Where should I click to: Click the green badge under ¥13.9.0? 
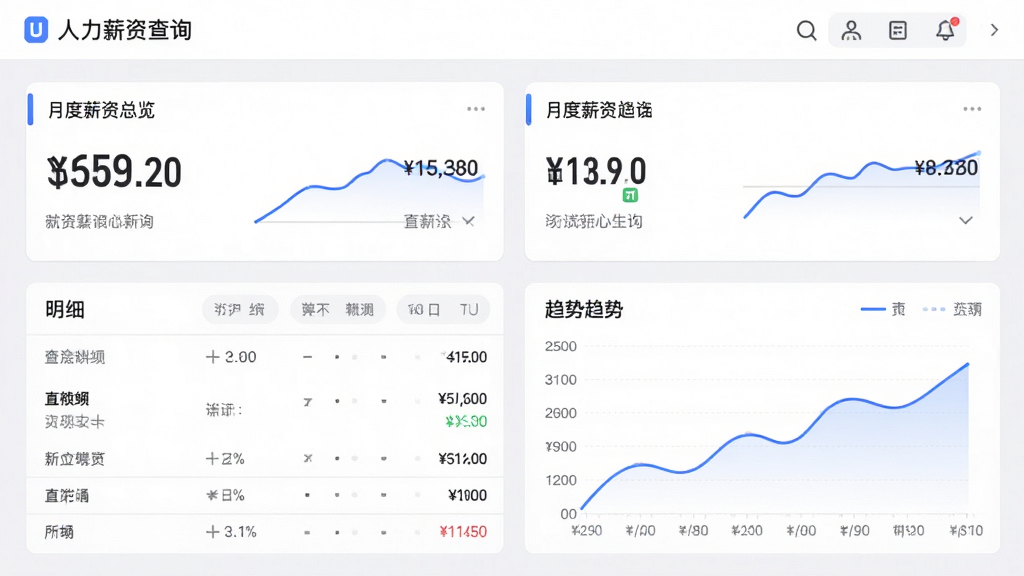[x=630, y=195]
